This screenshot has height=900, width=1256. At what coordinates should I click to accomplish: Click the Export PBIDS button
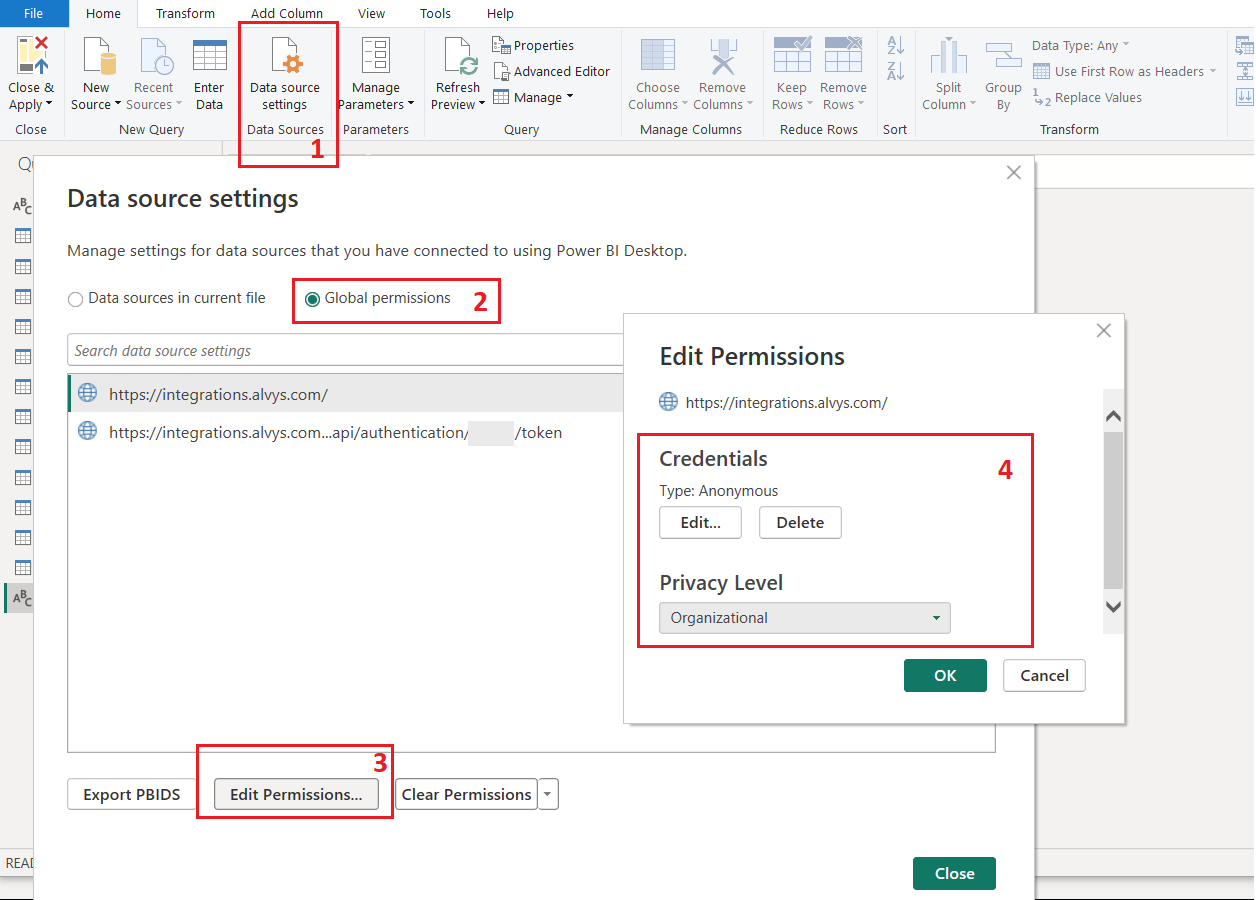click(x=132, y=795)
